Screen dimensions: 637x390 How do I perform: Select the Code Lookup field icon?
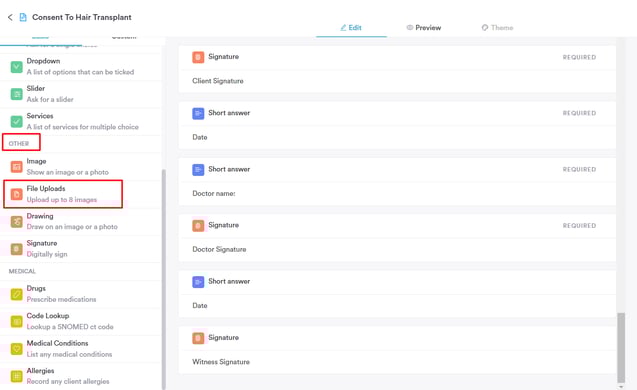point(17,321)
